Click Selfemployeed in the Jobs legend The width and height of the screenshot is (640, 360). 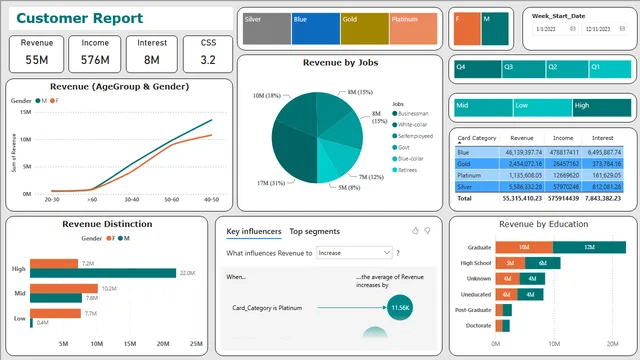coord(413,136)
